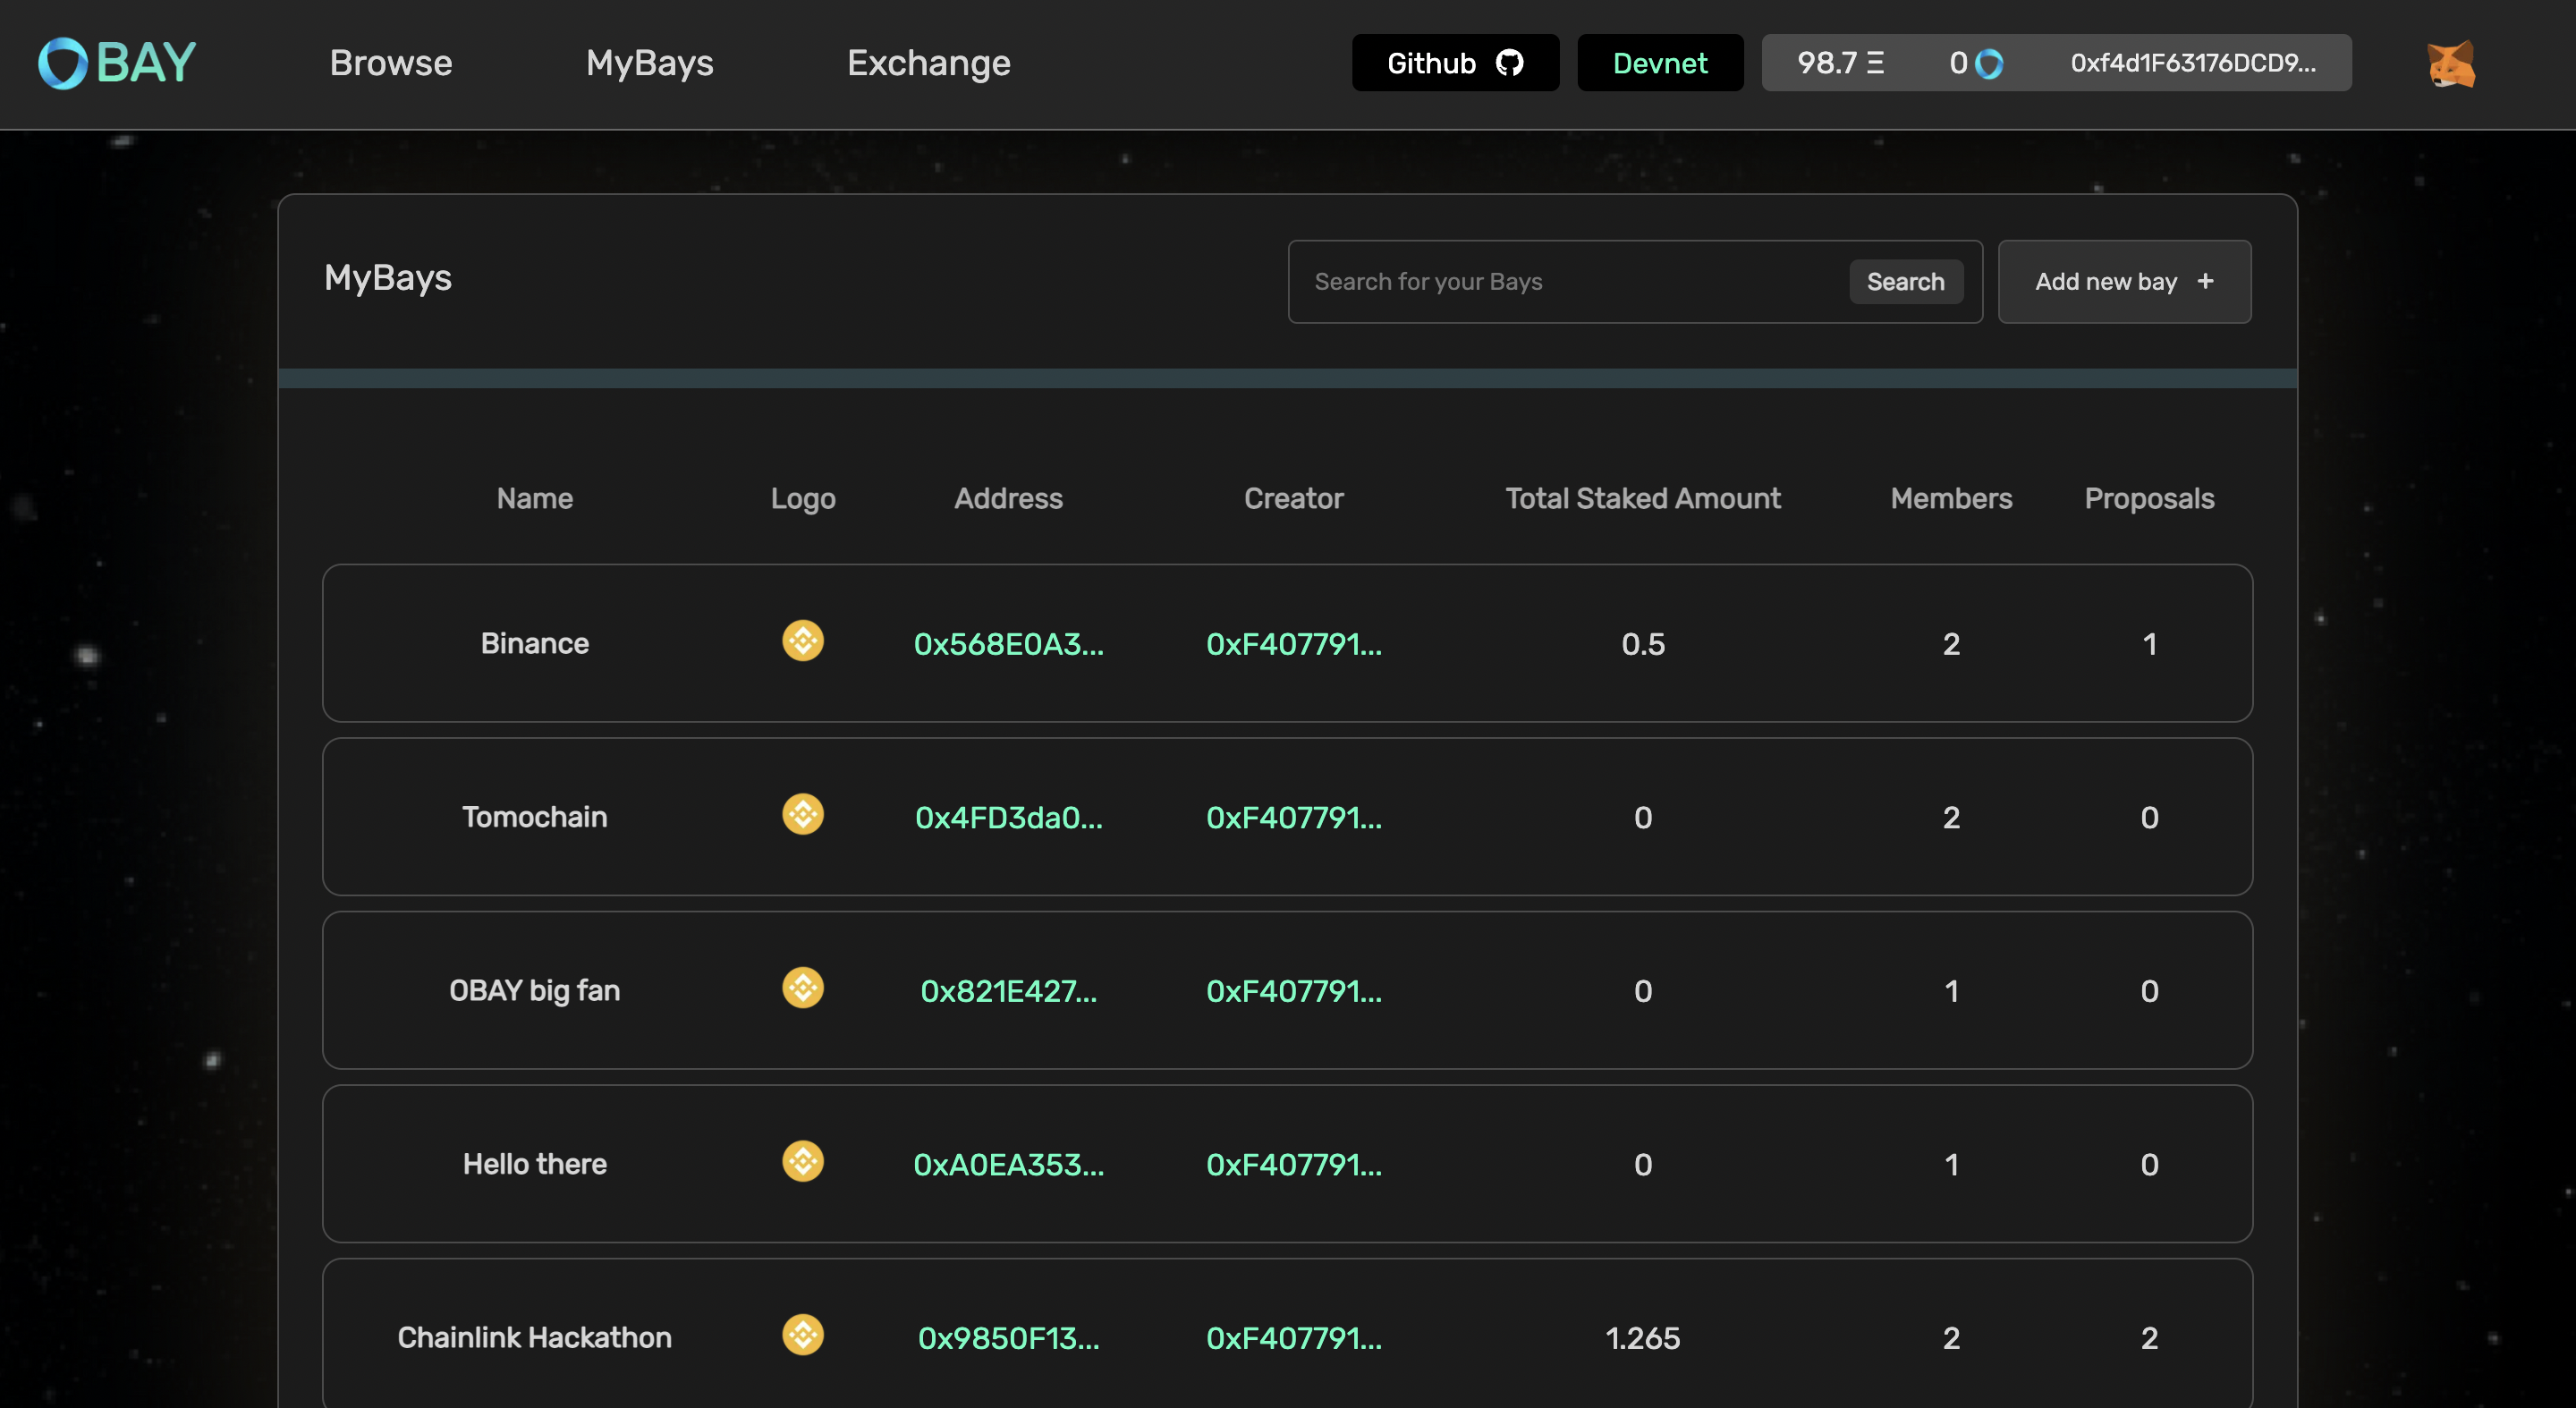Image resolution: width=2576 pixels, height=1408 pixels.
Task: Click the OBAY token balance icon
Action: click(1989, 64)
